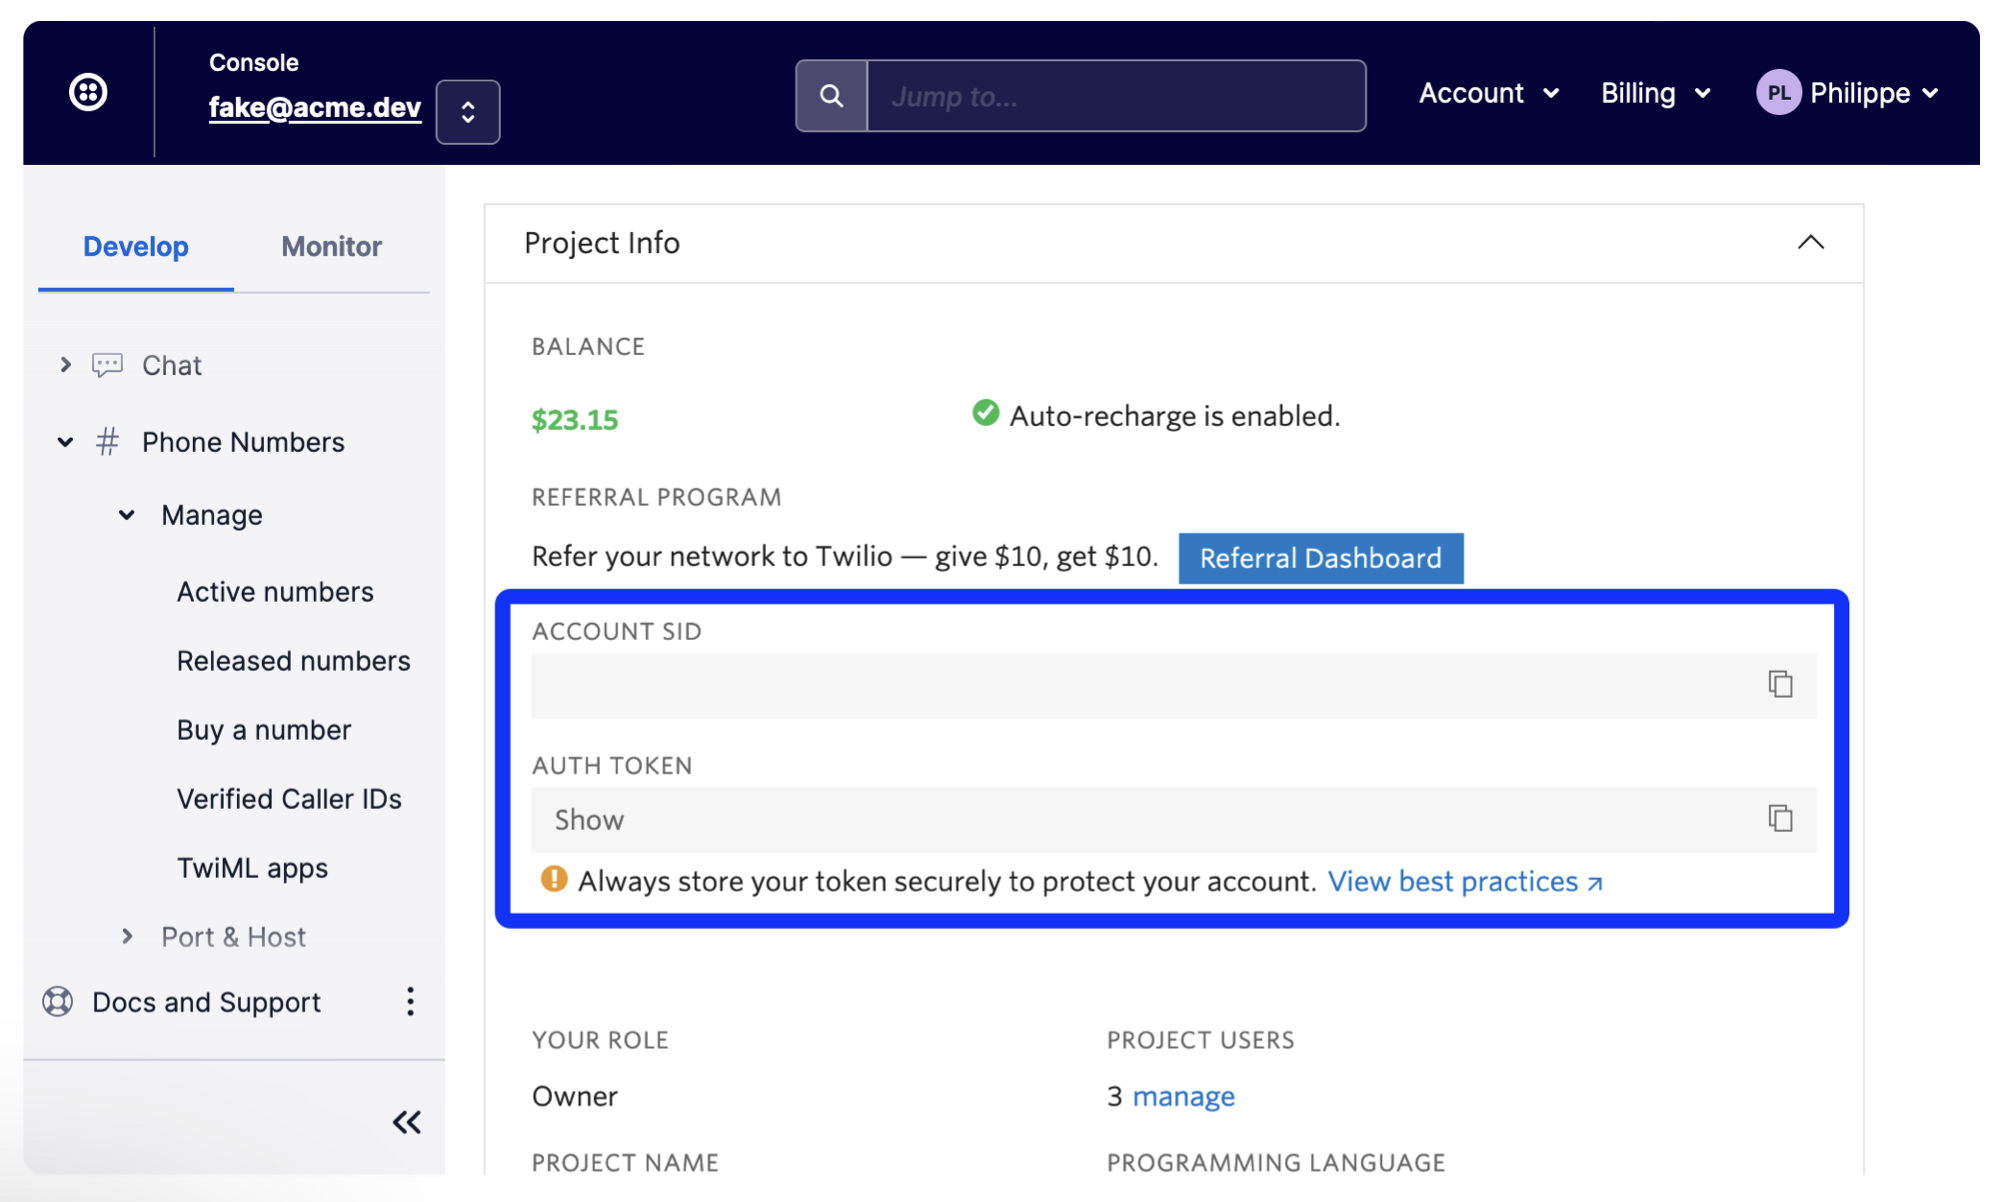Screen dimensions: 1995x1202
Task: Click the Auto-recharge is enabled text
Action: (1174, 416)
